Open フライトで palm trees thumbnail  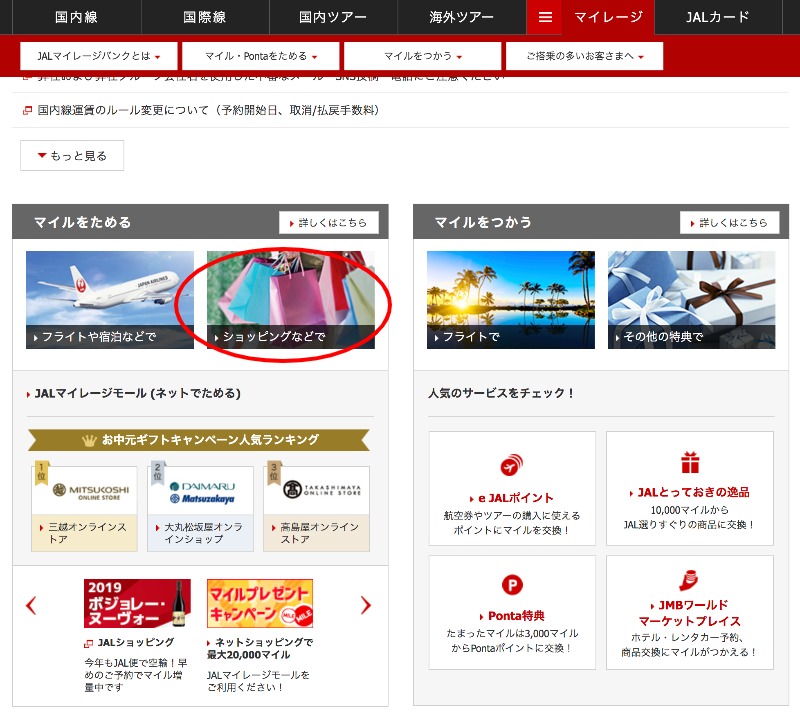(511, 300)
